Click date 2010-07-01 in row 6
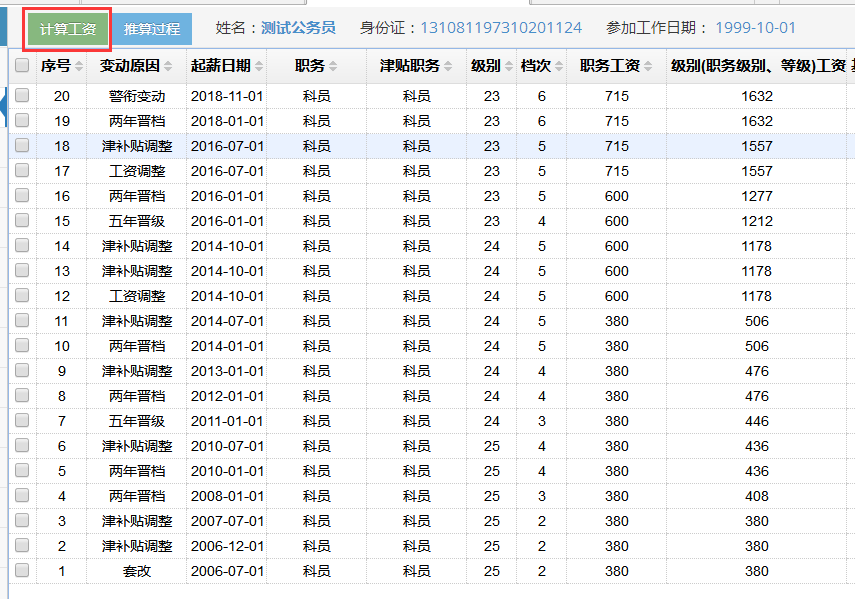Viewport: 855px width, 599px height. tap(227, 446)
